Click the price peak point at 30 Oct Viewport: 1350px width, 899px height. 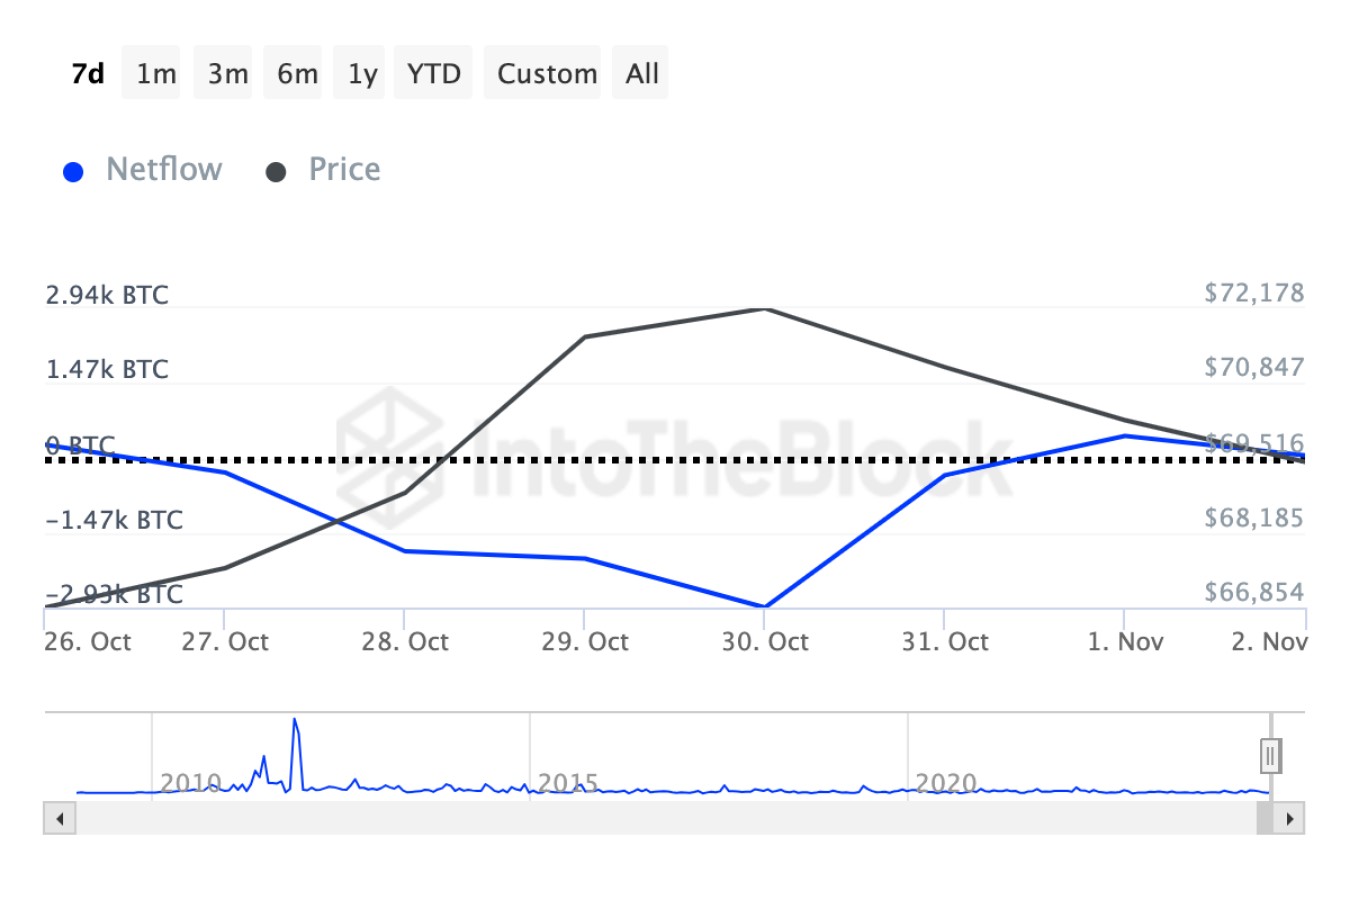point(765,309)
